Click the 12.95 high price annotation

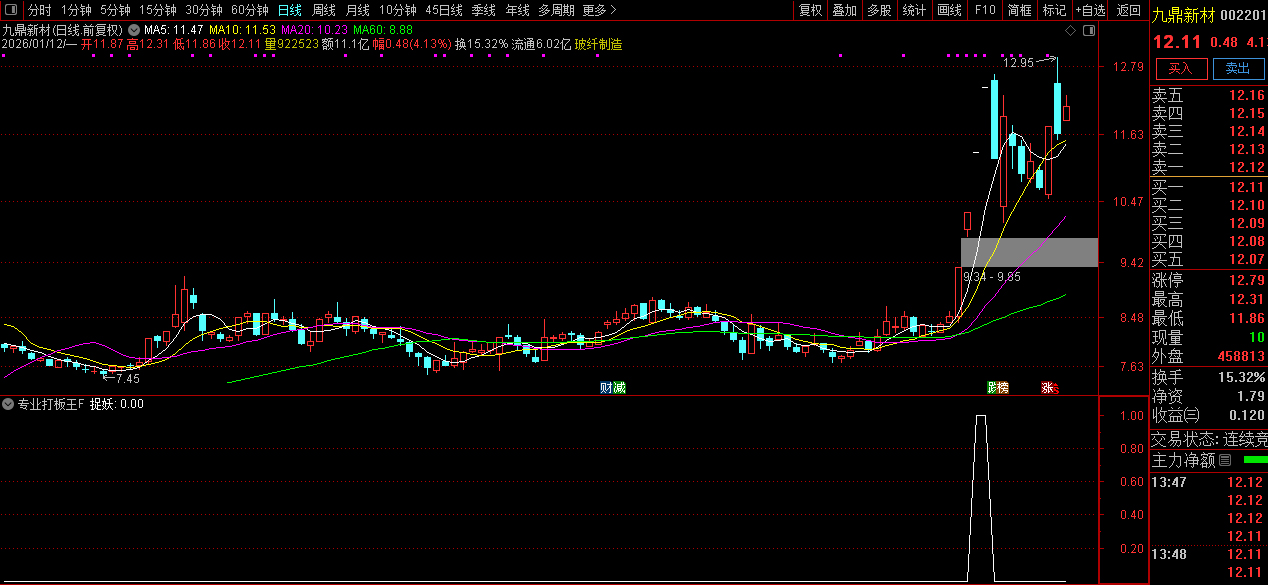(1018, 62)
